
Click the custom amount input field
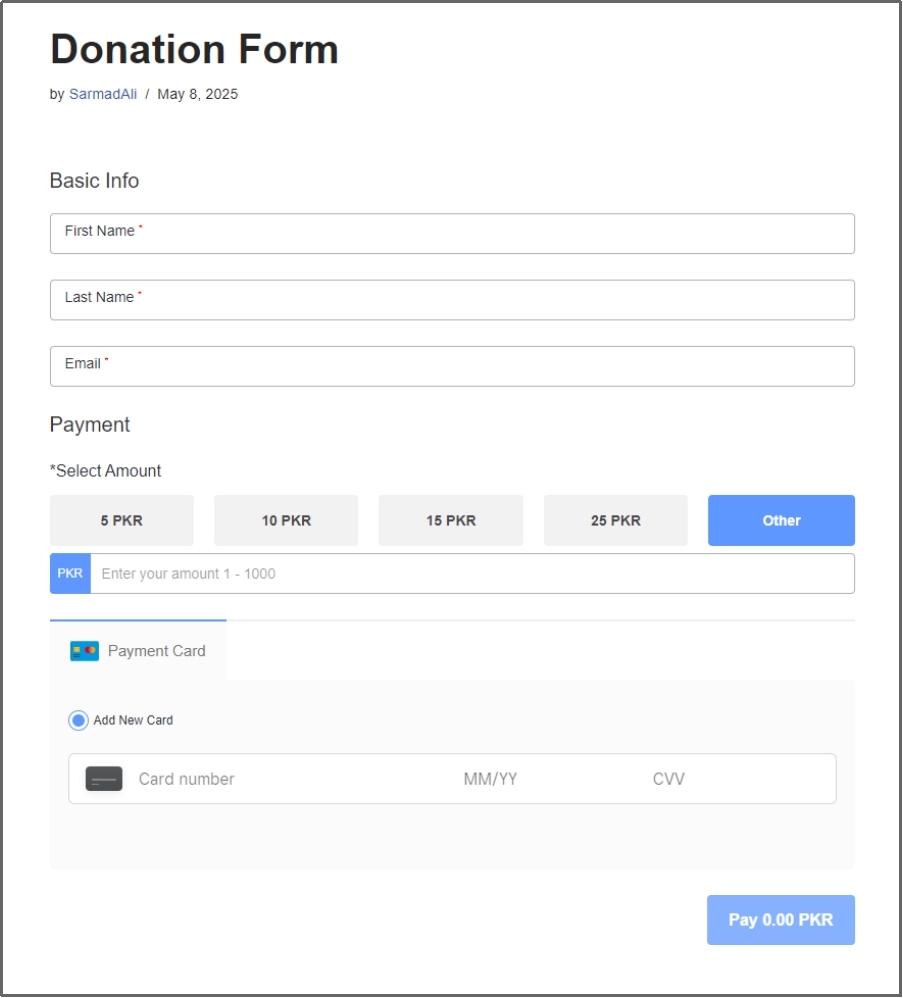coord(472,574)
